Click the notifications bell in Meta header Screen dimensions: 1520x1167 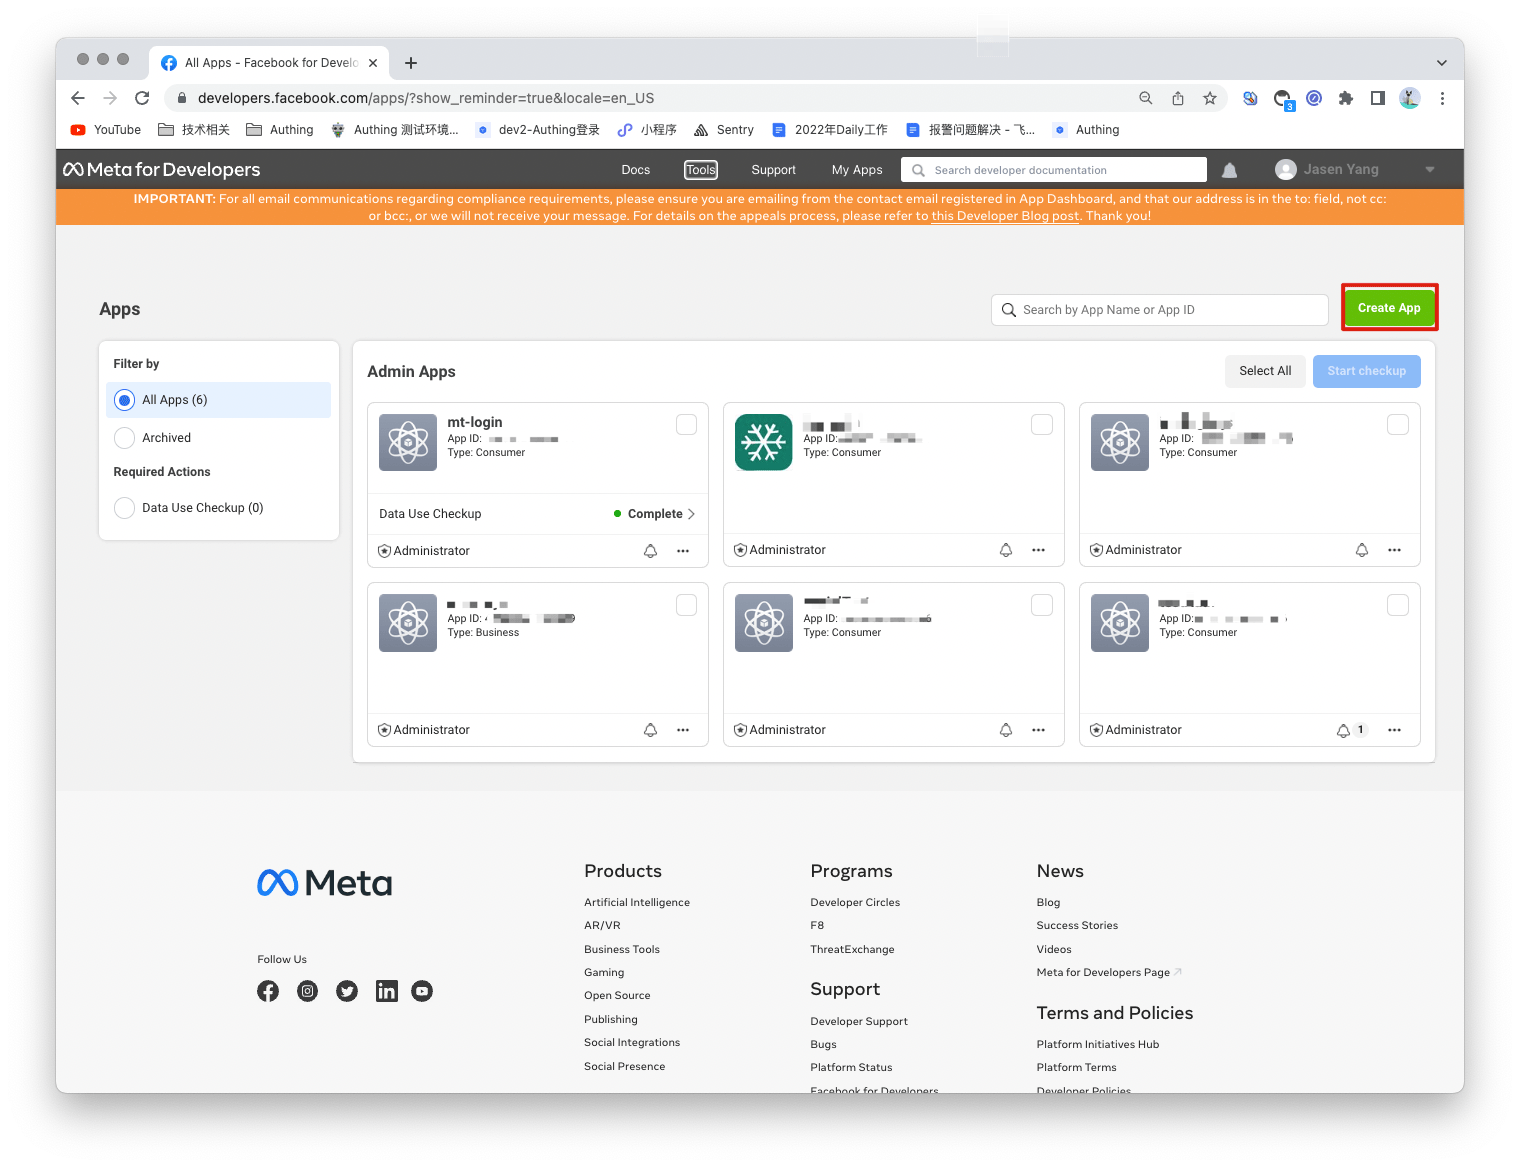1229,170
